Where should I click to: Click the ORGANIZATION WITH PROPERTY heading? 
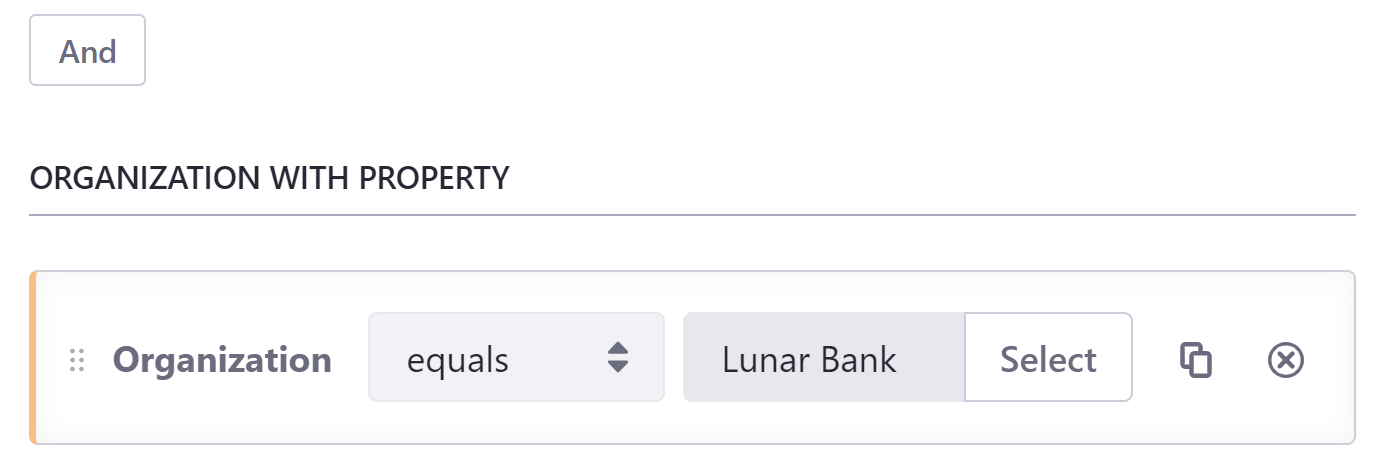(270, 178)
